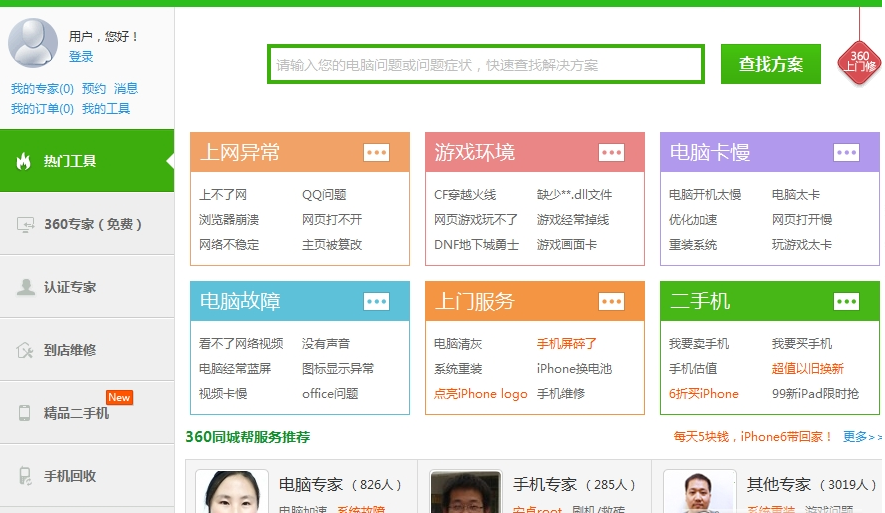Click the flame icon beside 热门工具
885x513 pixels.
24,161
